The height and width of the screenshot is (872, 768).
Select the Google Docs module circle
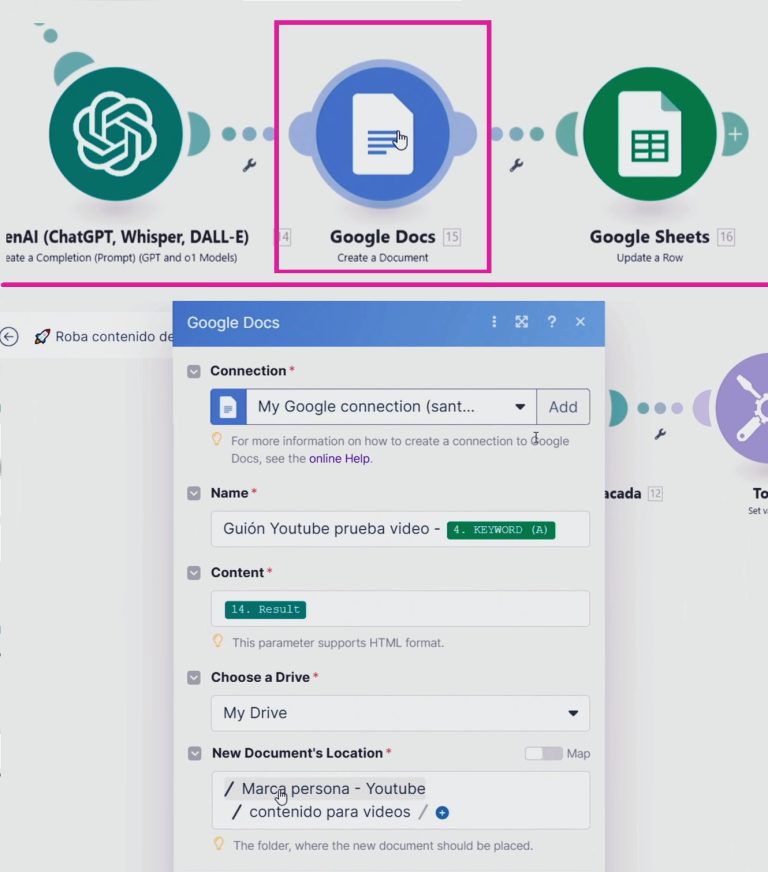(382, 134)
